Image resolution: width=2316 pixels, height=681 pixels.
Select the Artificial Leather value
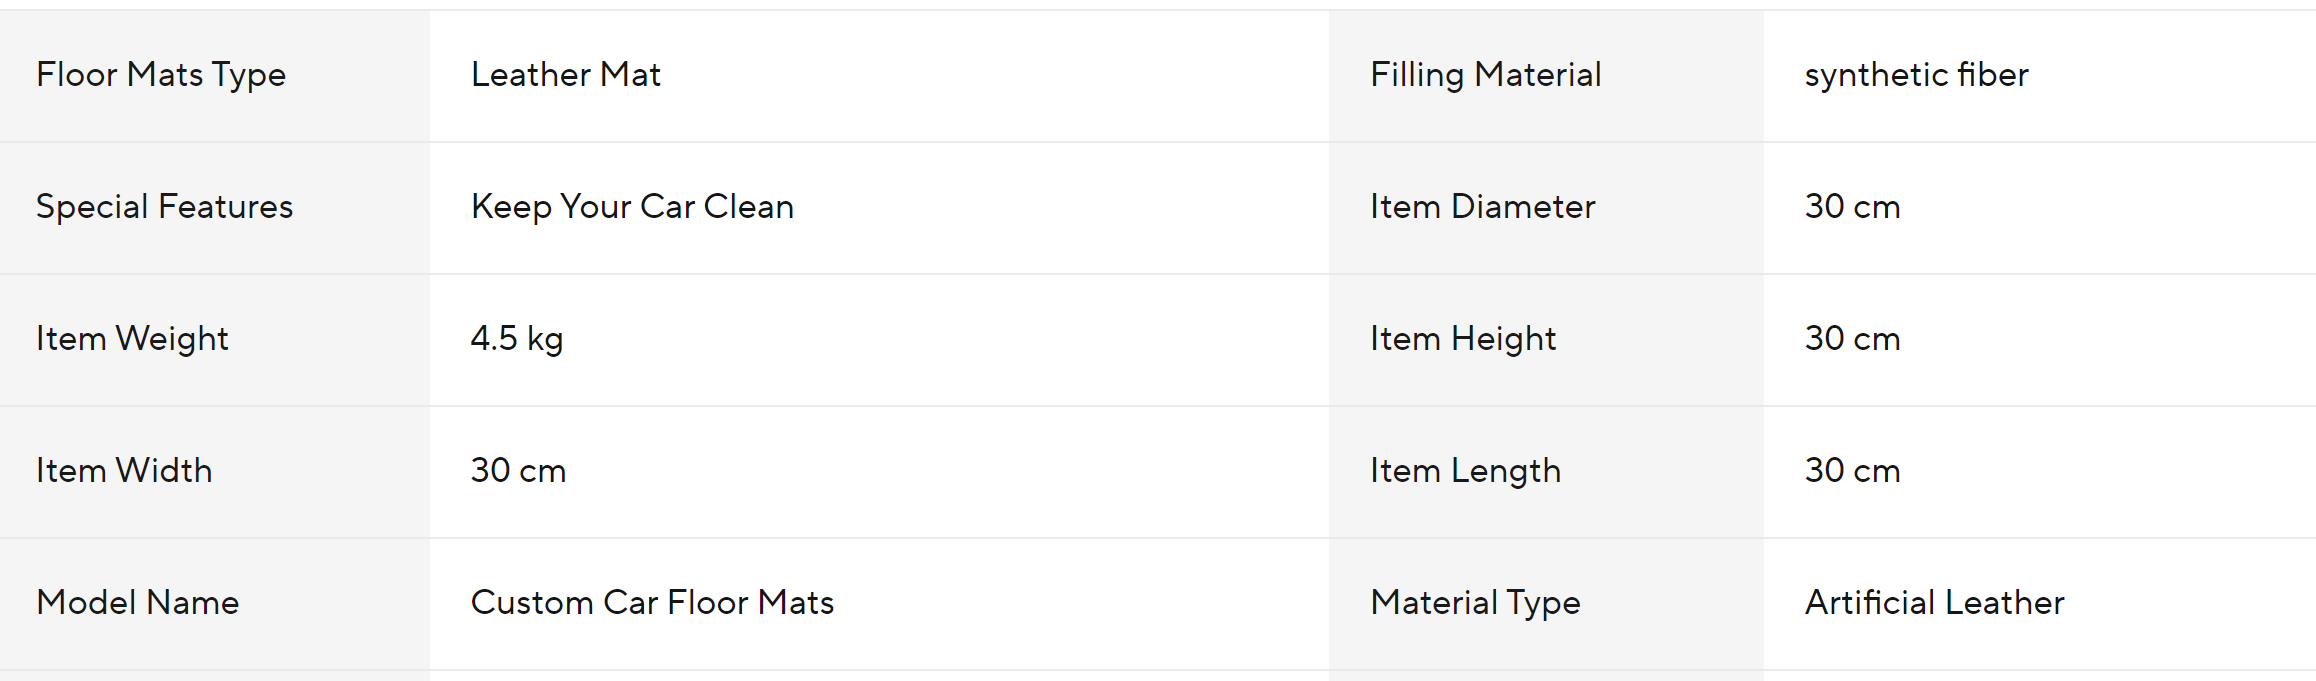coord(1935,603)
